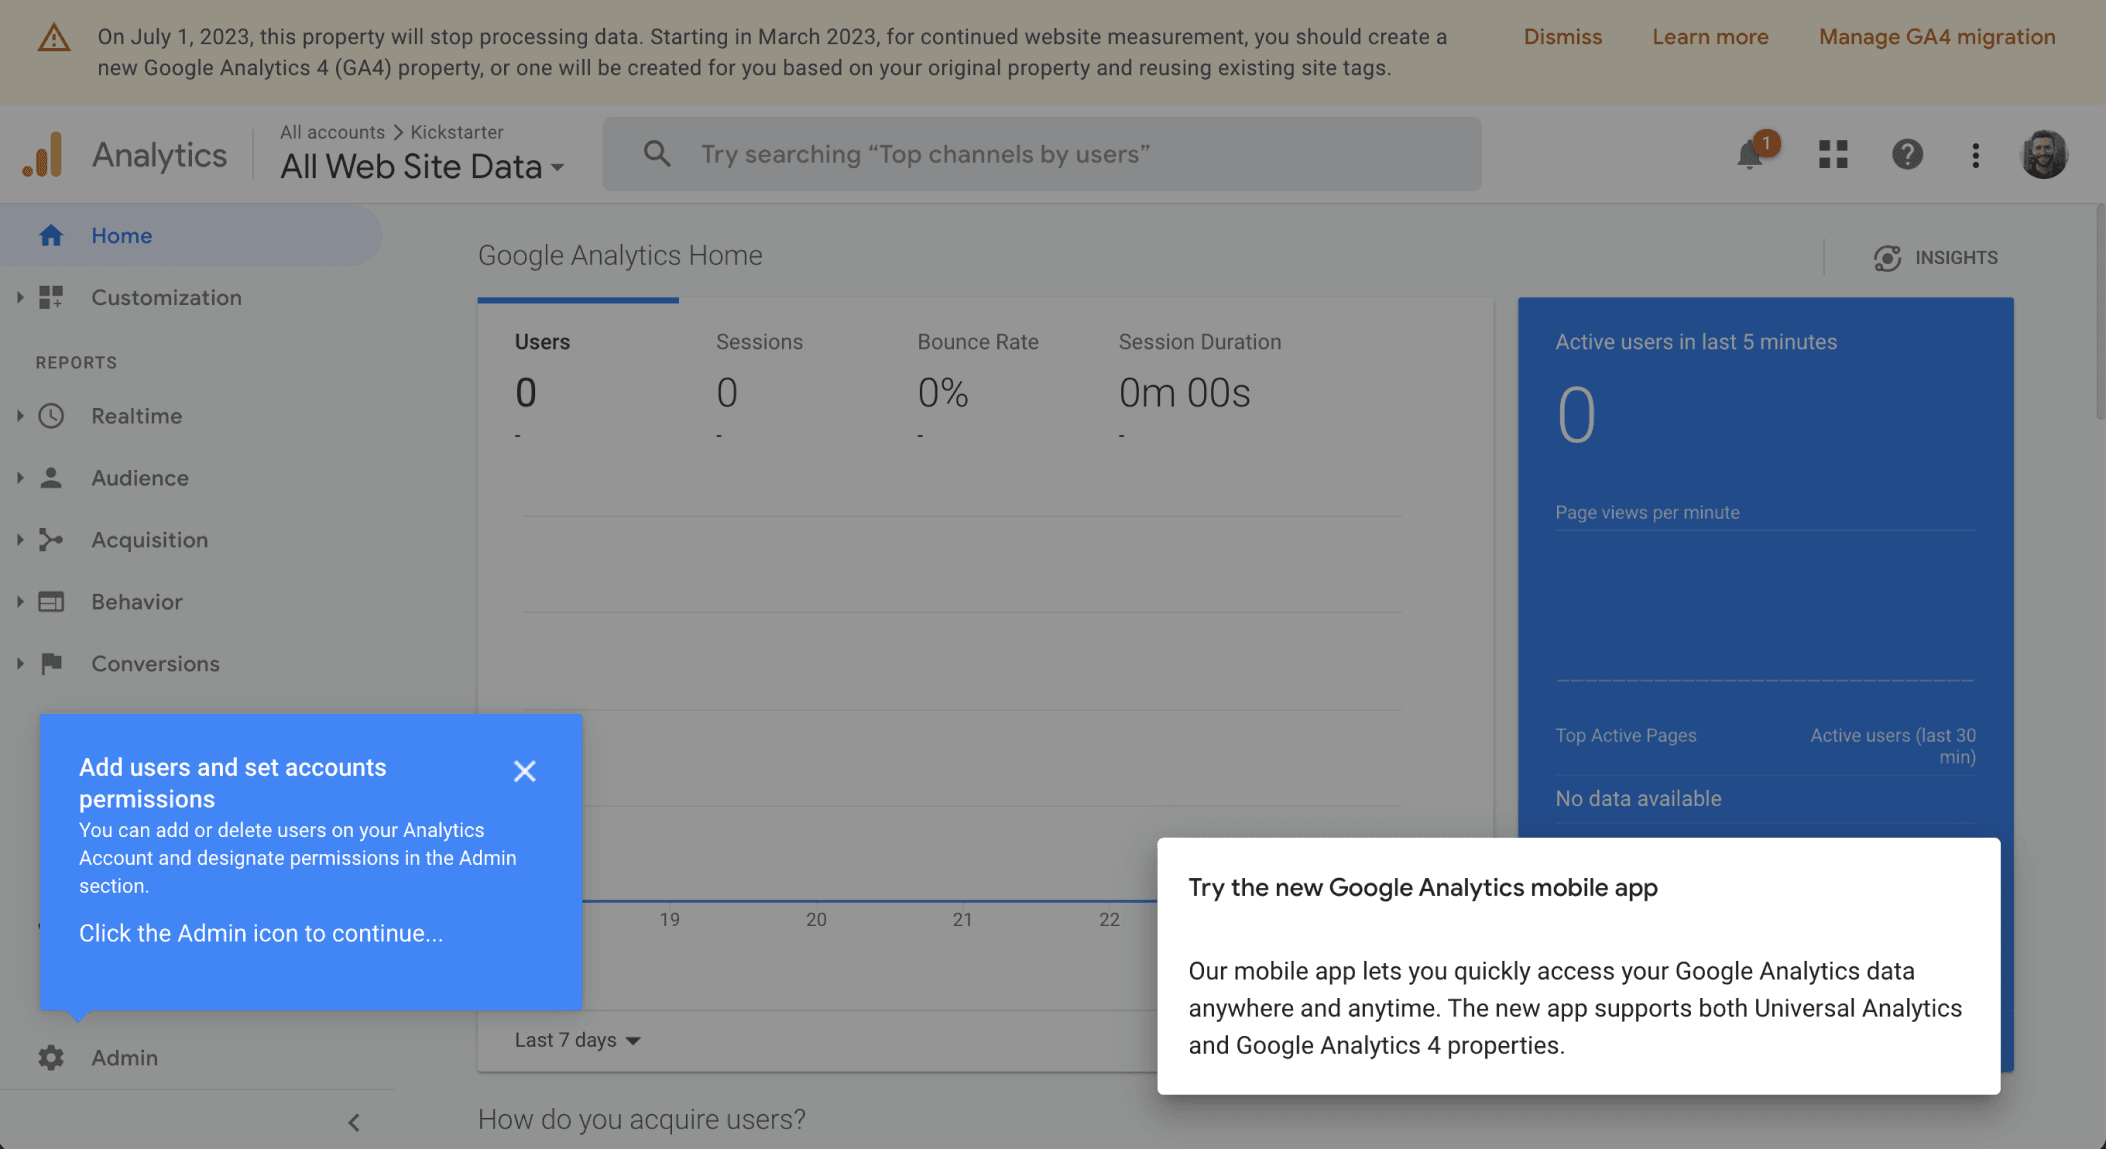The height and width of the screenshot is (1150, 2106).
Task: Click Manage GA4 migration link
Action: (x=1937, y=37)
